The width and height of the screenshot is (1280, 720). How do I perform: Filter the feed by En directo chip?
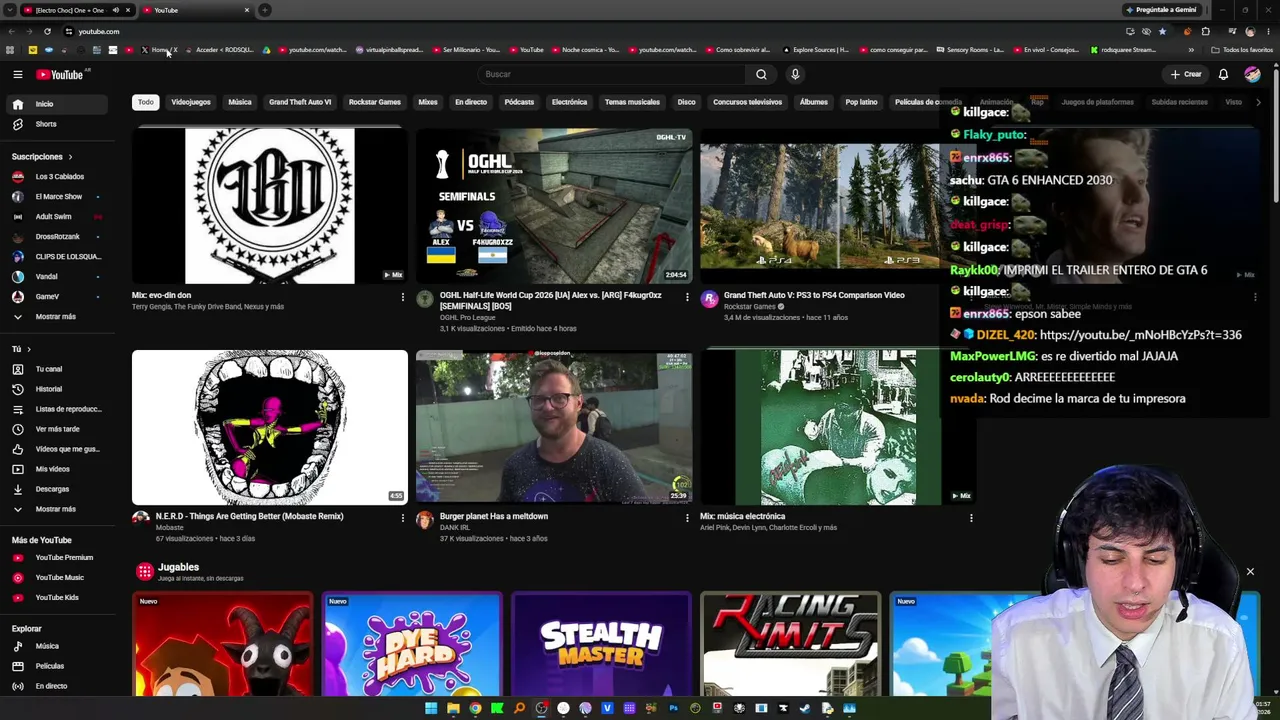[x=471, y=102]
